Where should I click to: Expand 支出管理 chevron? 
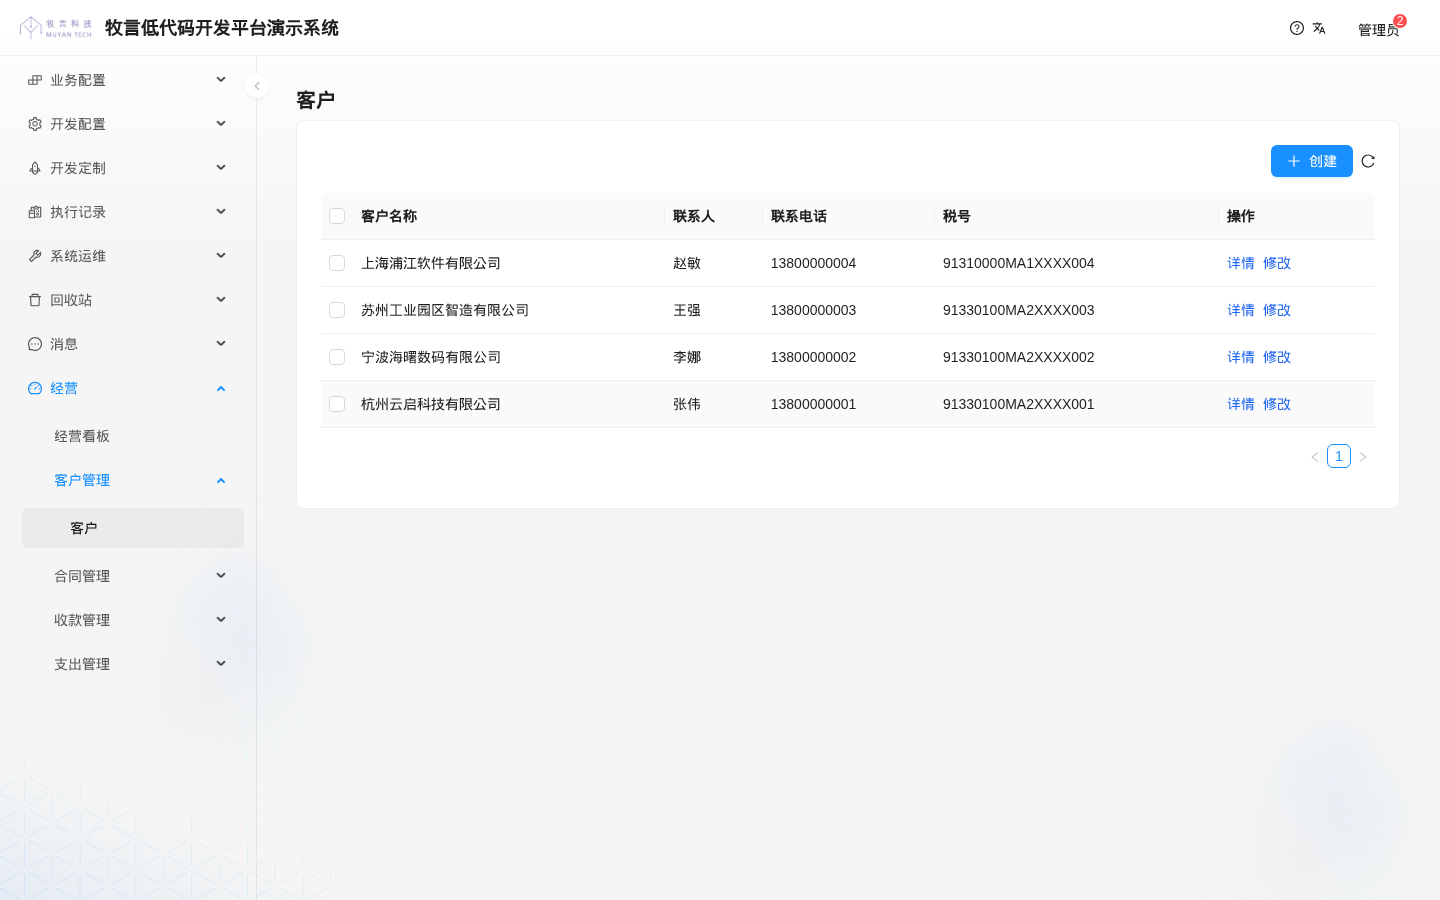coord(221,664)
